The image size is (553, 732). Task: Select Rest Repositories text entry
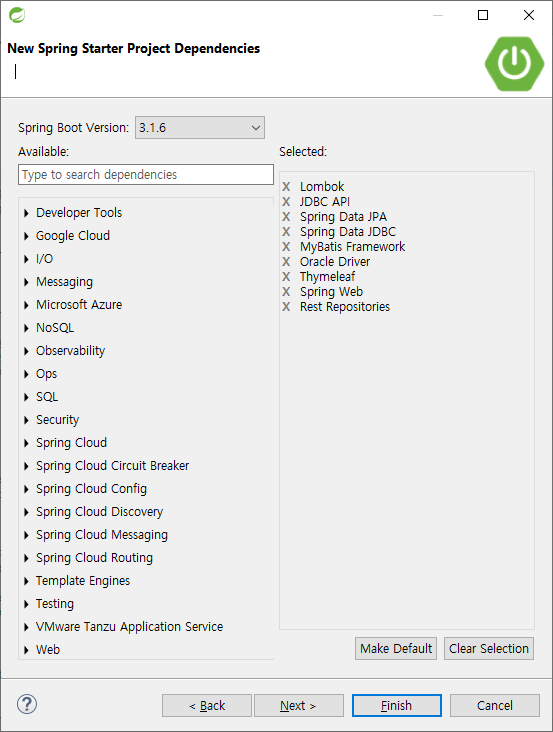345,307
